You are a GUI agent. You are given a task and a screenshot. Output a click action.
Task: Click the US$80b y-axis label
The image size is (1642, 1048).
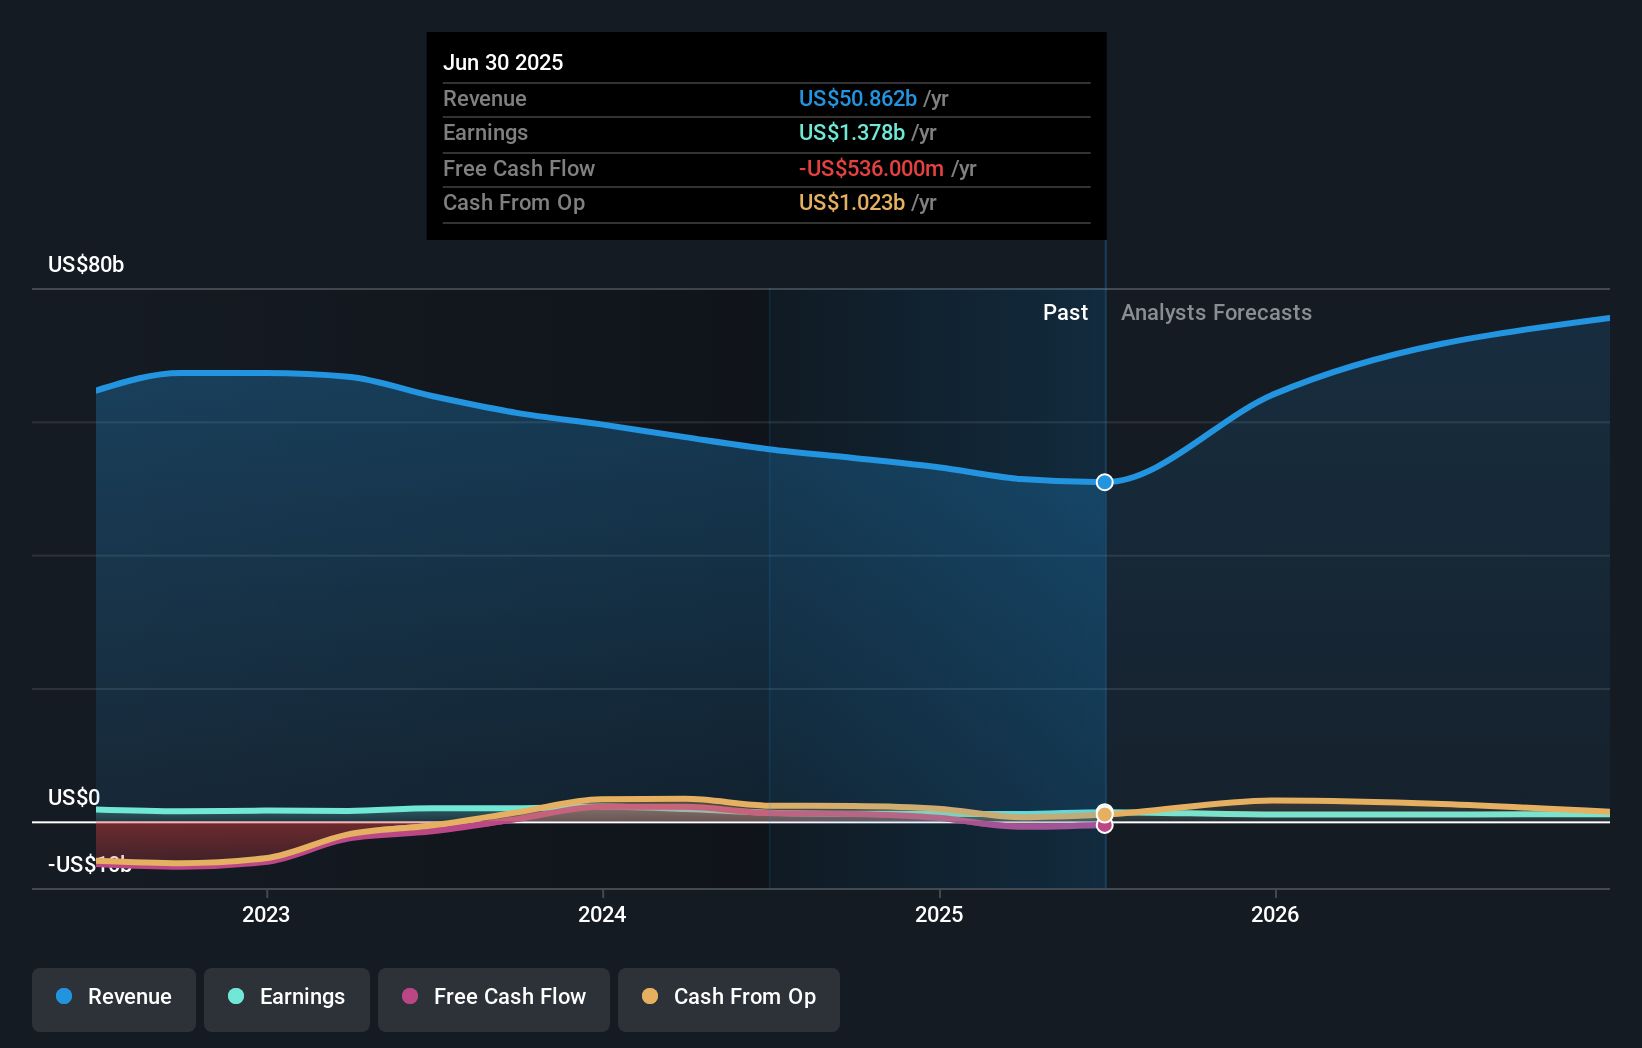pyautogui.click(x=86, y=265)
